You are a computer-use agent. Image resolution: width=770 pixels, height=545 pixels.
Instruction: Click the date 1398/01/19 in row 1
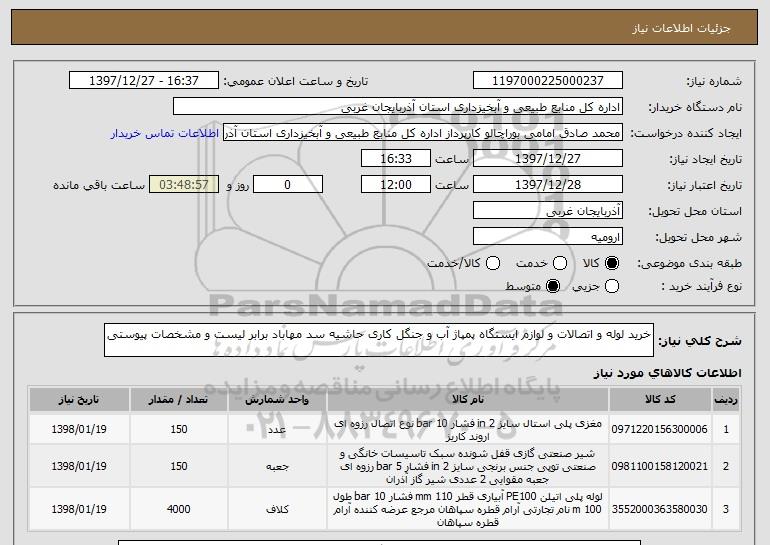click(79, 429)
